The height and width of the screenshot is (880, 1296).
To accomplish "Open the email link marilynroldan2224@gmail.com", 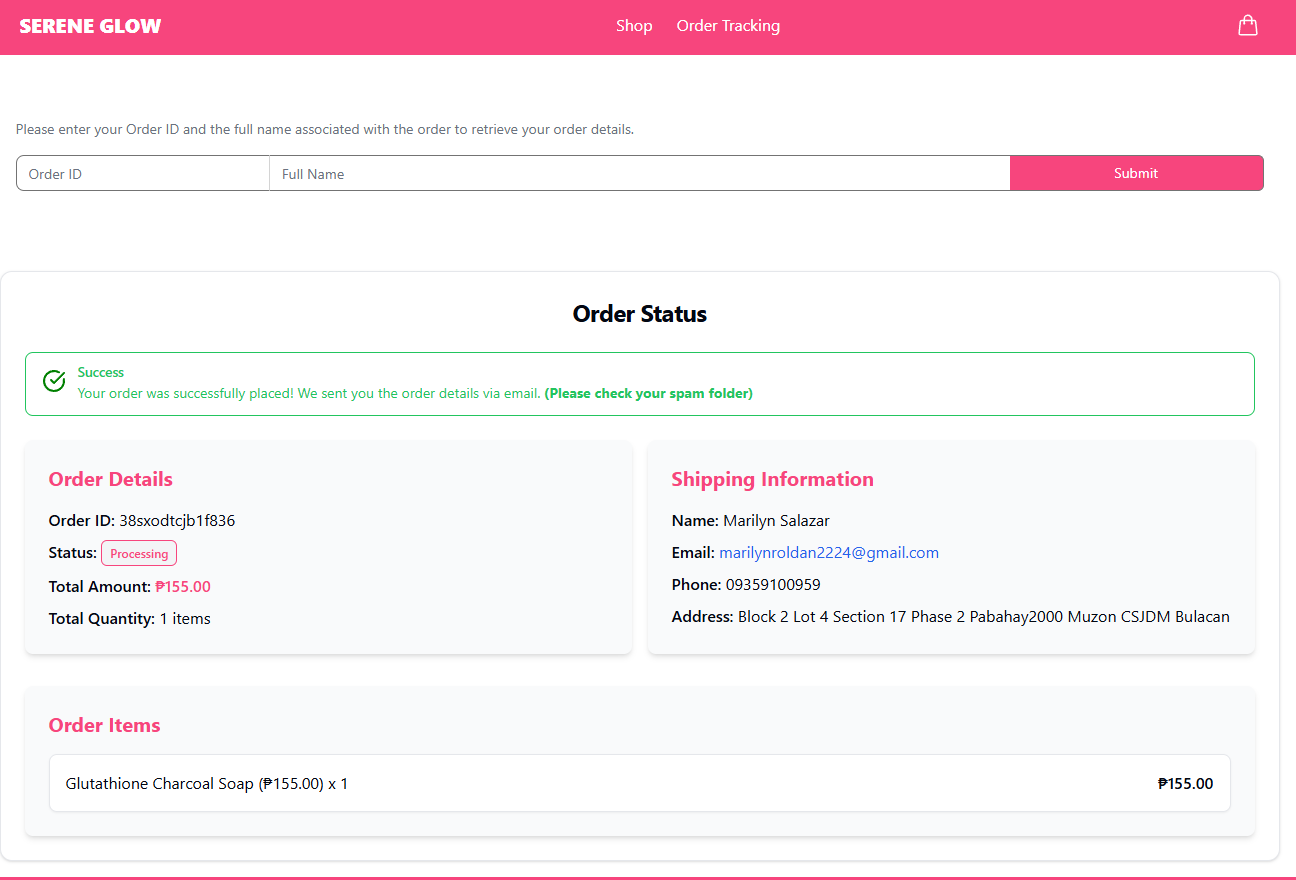I will click(829, 552).
